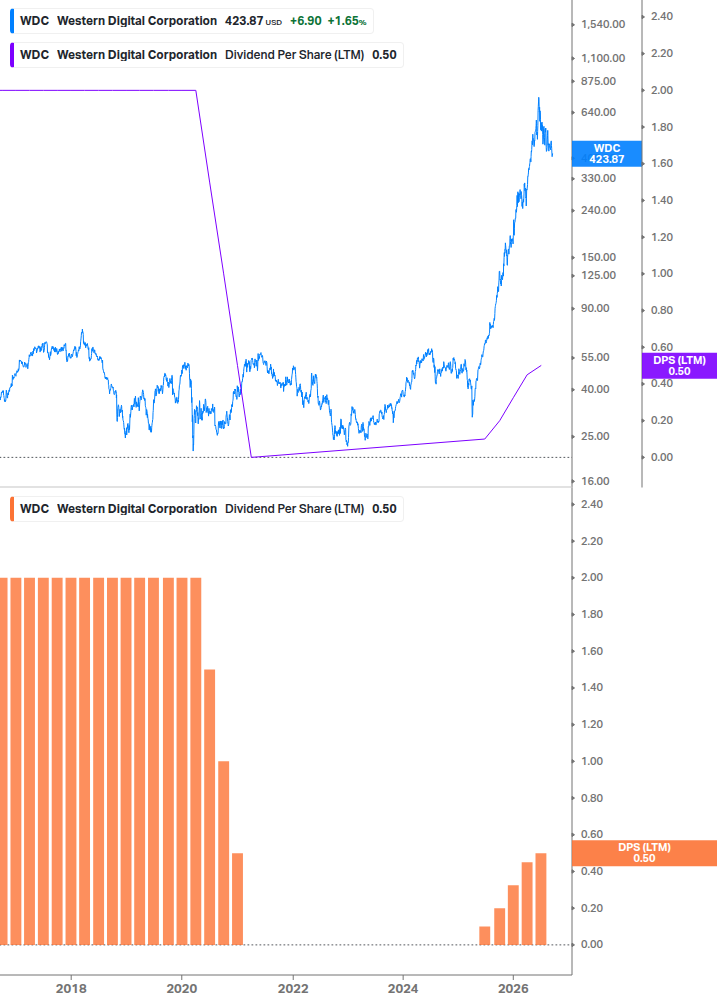Click the purple color marker of DPS legend
This screenshot has width=717, height=1005.
(x=12, y=55)
